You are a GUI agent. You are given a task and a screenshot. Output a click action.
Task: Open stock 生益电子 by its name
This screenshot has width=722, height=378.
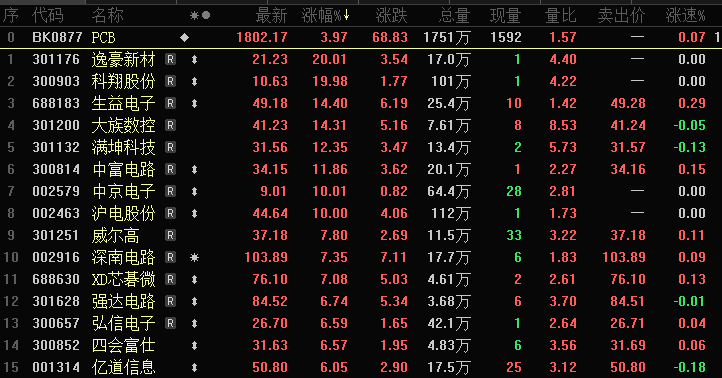(x=123, y=104)
